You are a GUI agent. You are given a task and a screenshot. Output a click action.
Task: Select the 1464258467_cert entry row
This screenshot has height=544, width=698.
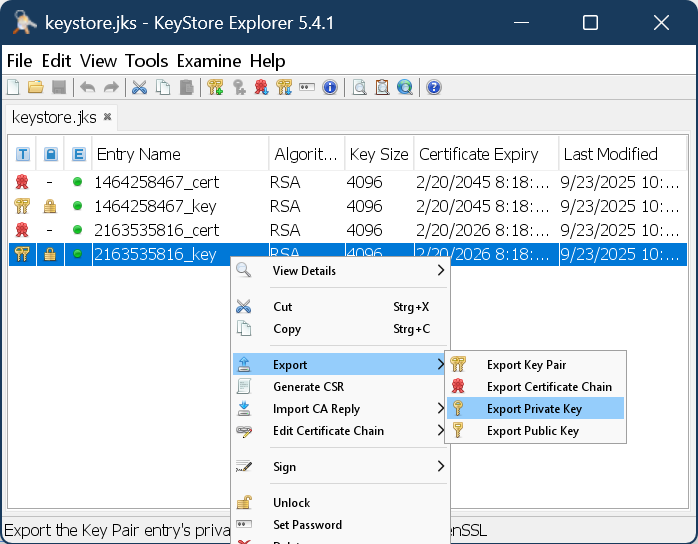157,182
